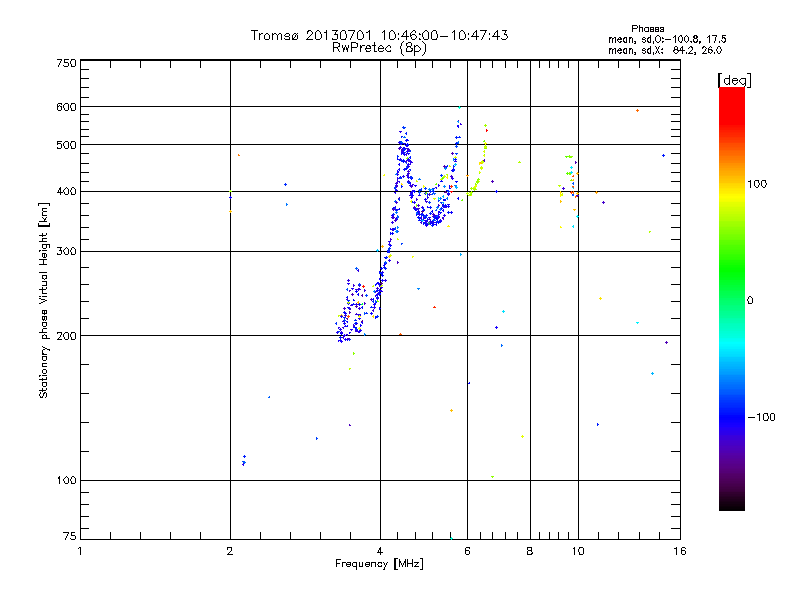Click the colorbar tick label '0'

[x=750, y=301]
